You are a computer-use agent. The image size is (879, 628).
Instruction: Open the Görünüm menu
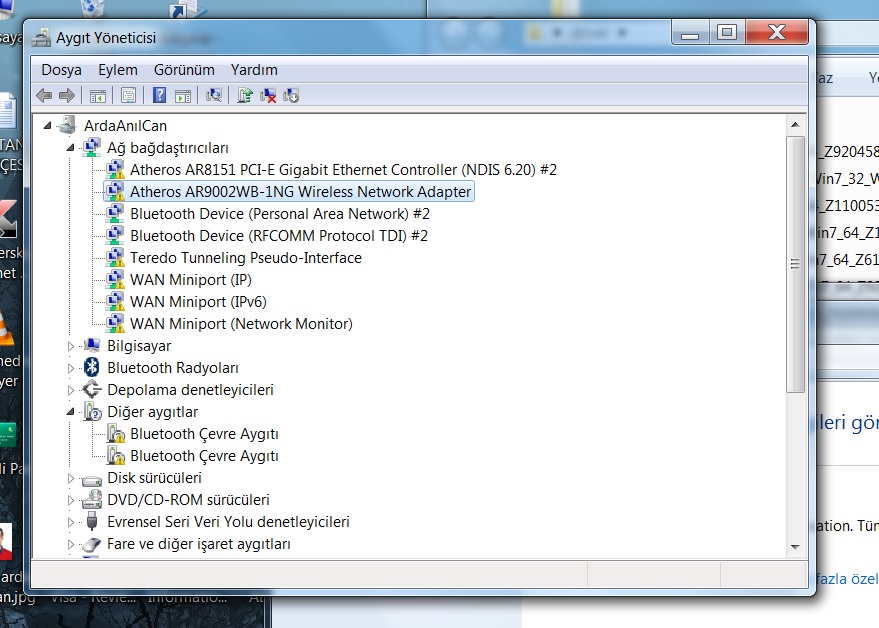pos(184,70)
